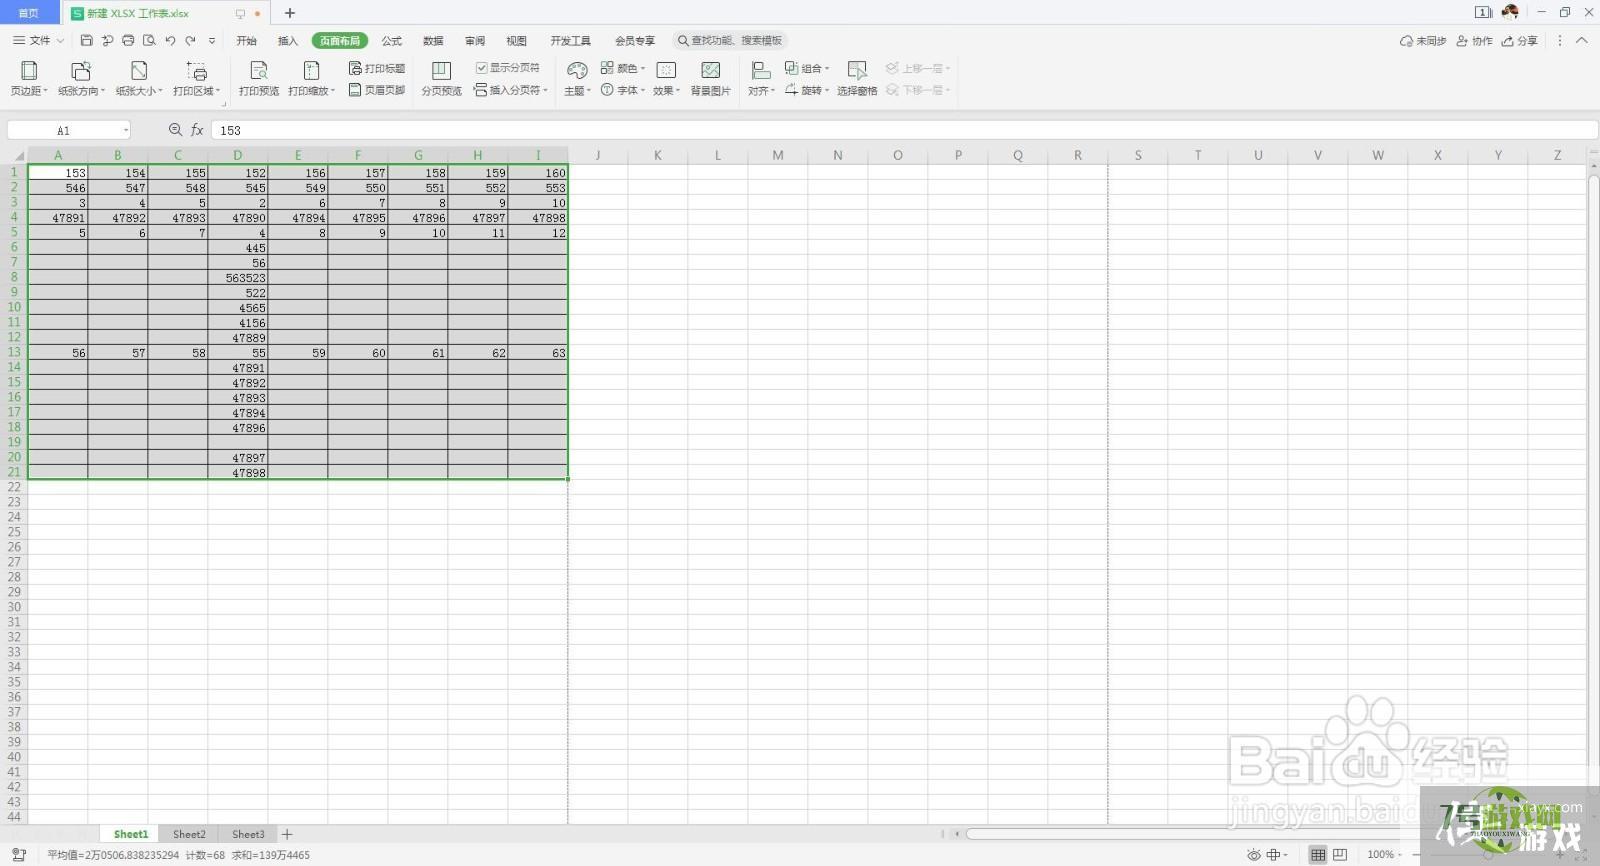Open the 打印缩放 print scaling dropdown
Screen dimensions: 1600x866
coord(312,78)
